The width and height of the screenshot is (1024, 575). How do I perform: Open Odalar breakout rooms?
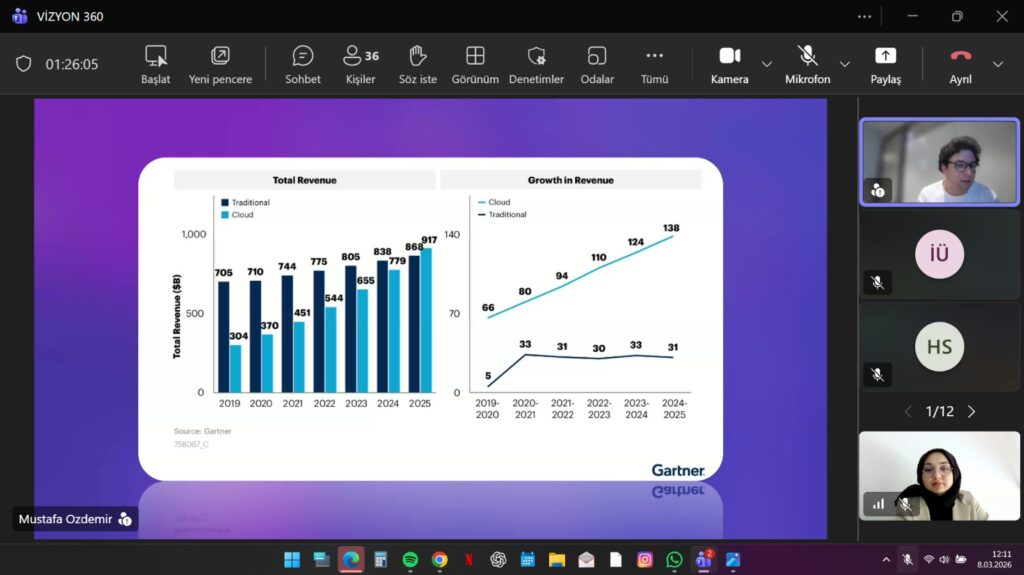597,64
